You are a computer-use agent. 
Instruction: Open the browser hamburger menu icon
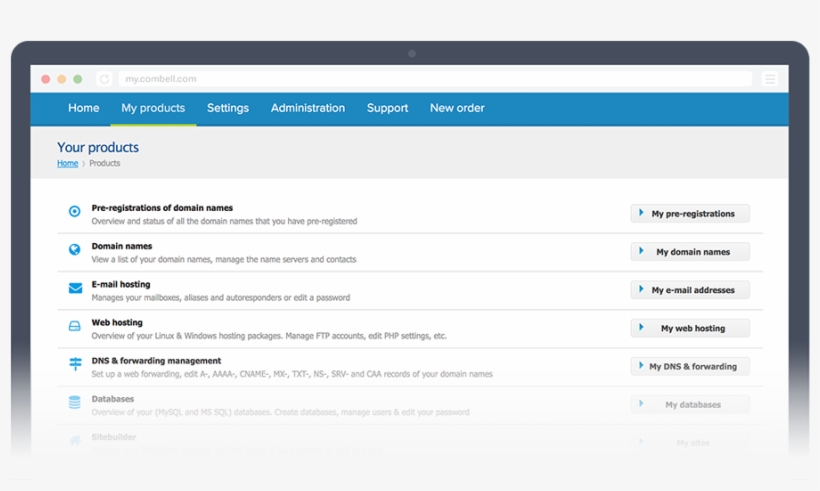pos(769,79)
